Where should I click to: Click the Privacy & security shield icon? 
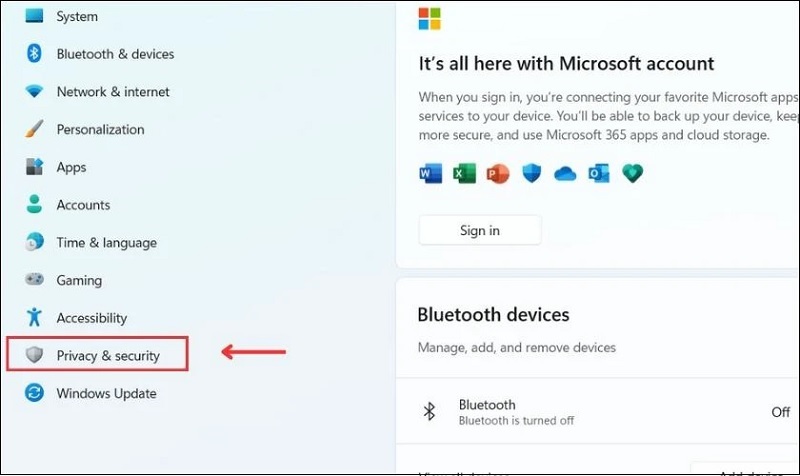coord(35,355)
